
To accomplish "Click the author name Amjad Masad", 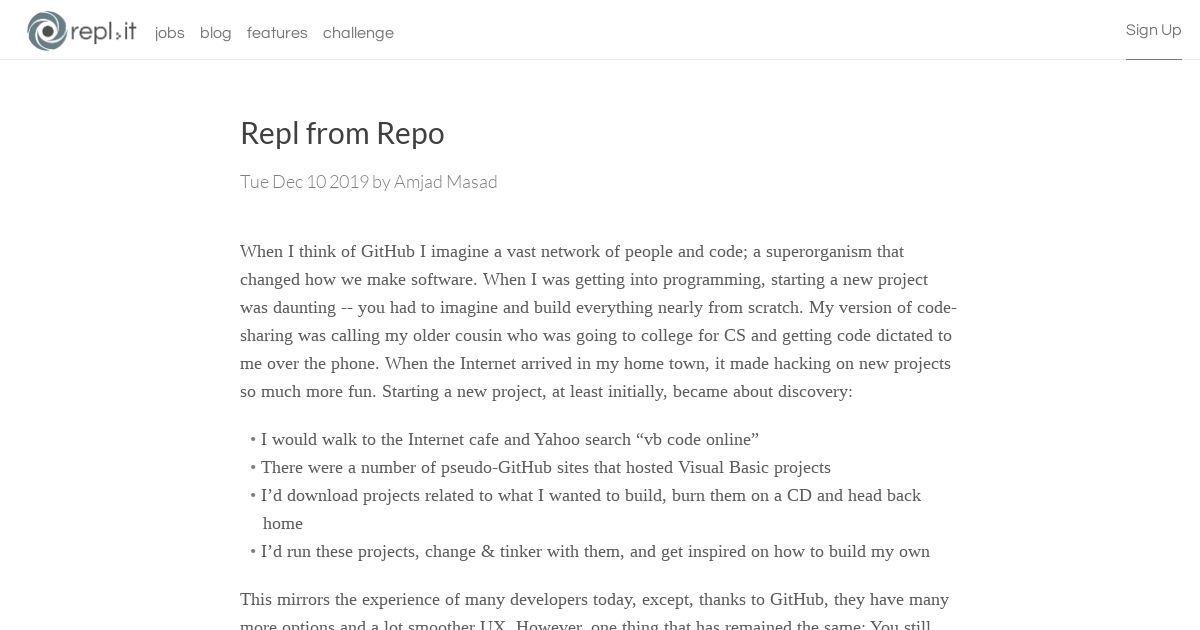I will (445, 181).
